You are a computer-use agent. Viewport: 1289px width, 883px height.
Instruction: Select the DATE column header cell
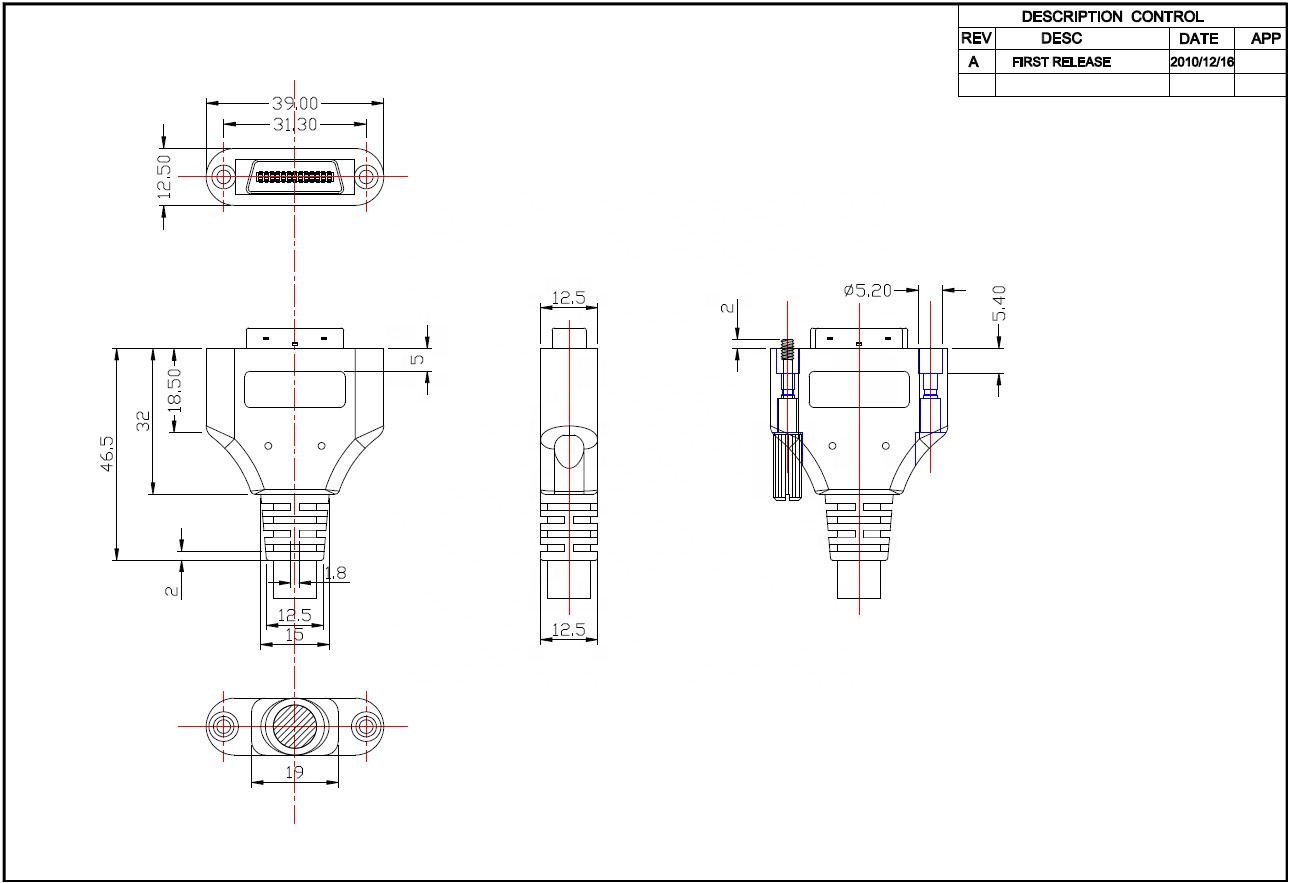(1199, 39)
